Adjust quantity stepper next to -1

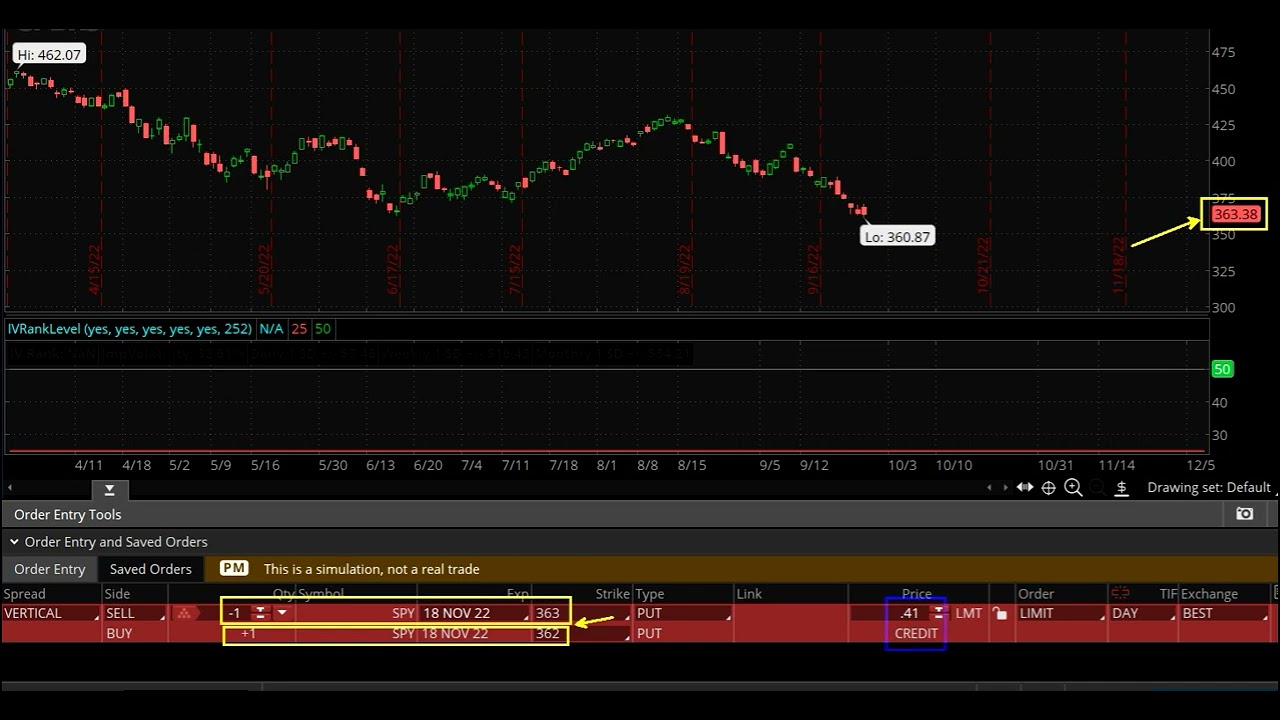click(261, 613)
